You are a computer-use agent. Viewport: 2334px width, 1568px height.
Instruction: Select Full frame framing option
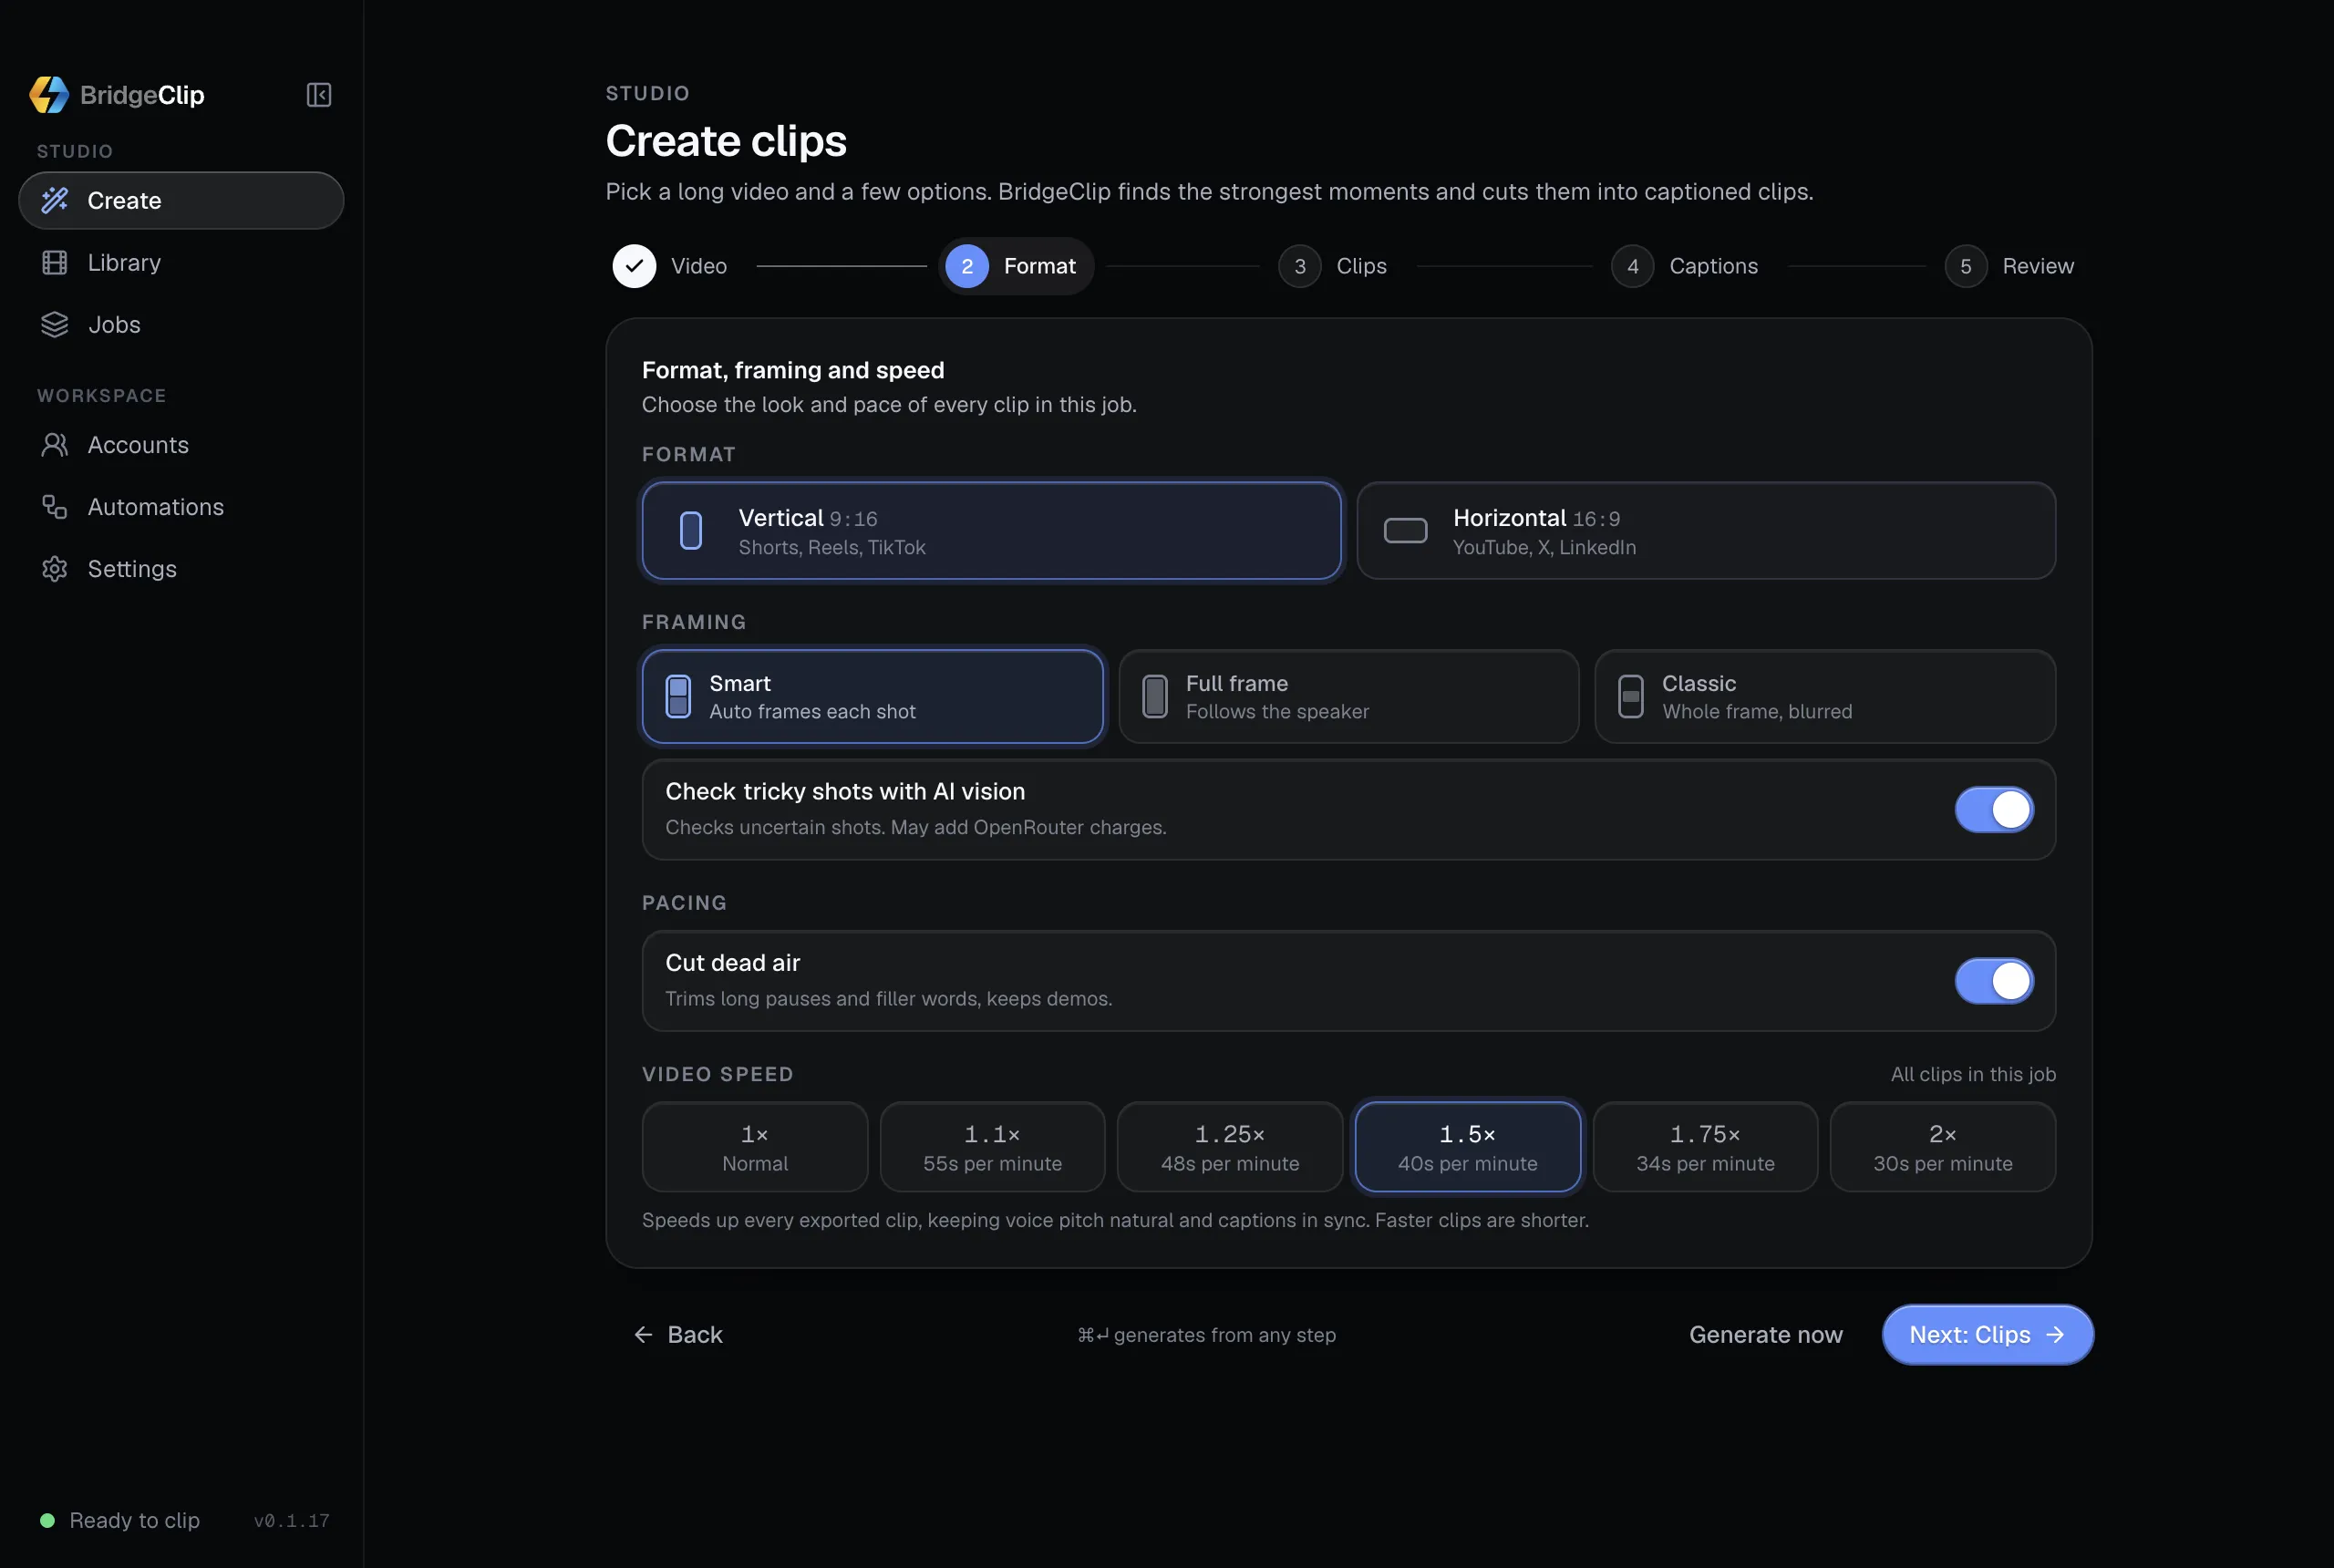[x=1348, y=697]
